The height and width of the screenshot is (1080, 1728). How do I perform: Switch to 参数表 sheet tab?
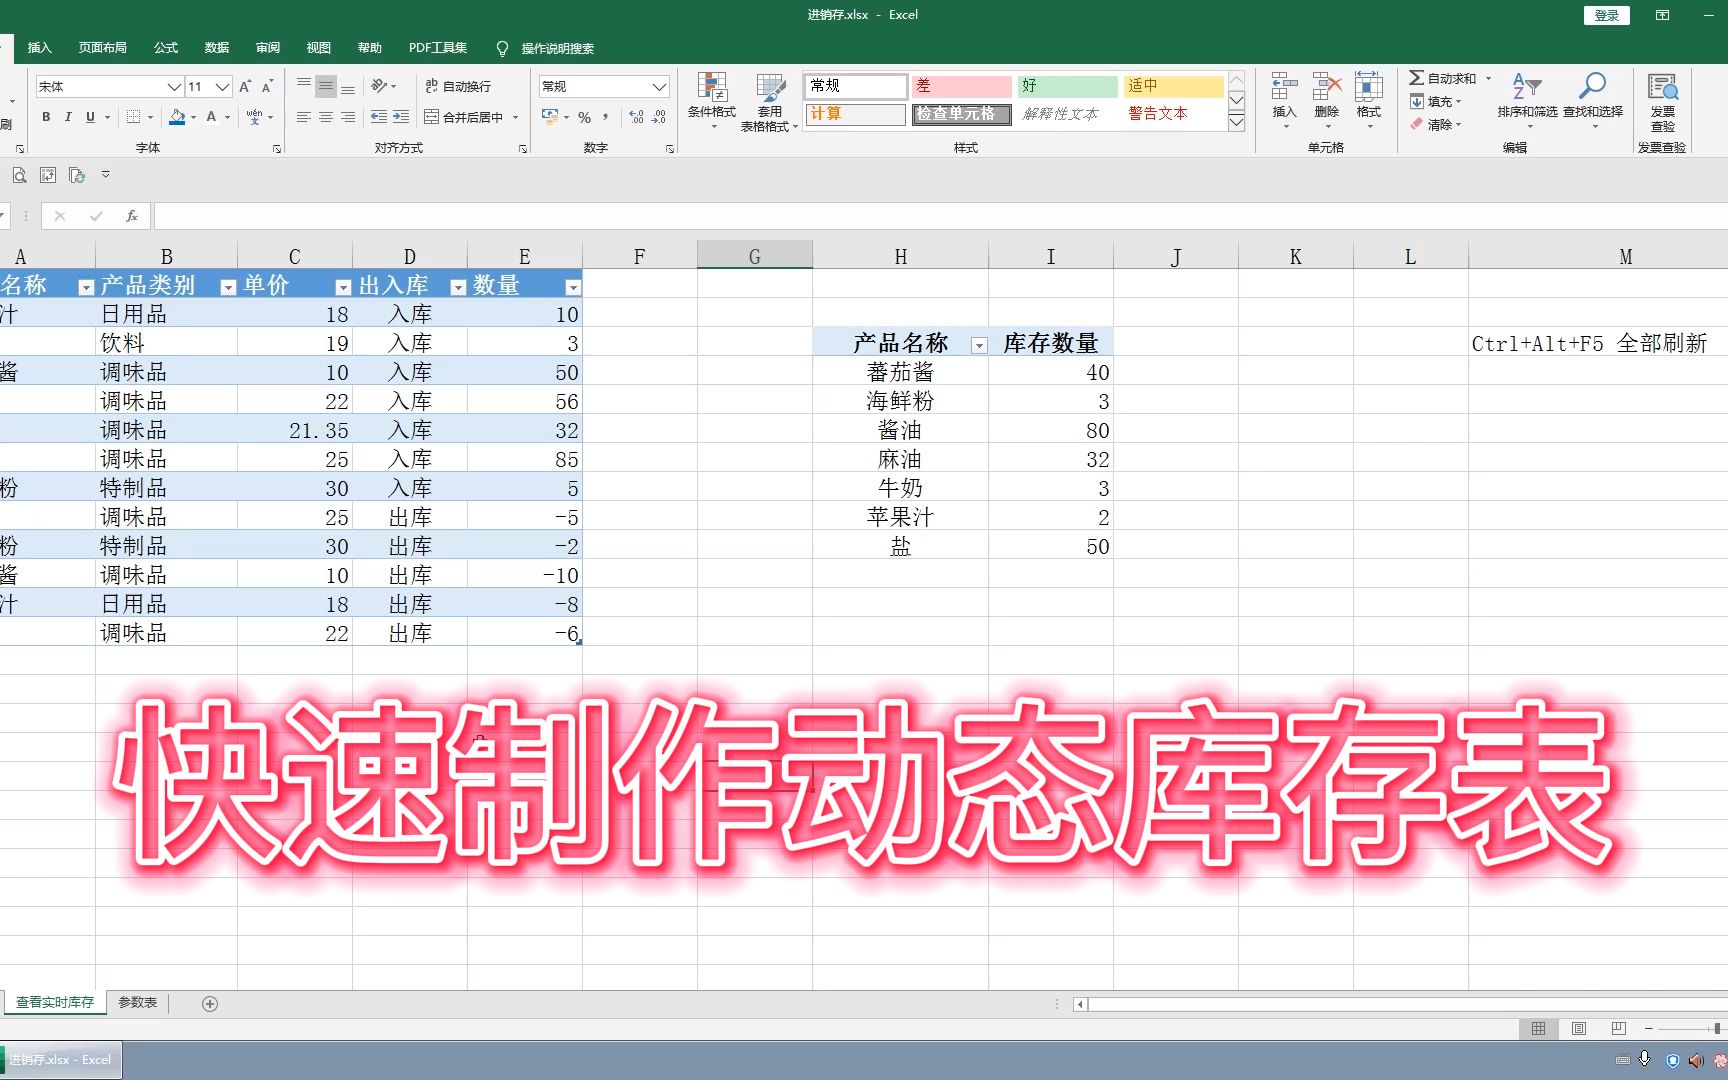pos(138,1002)
